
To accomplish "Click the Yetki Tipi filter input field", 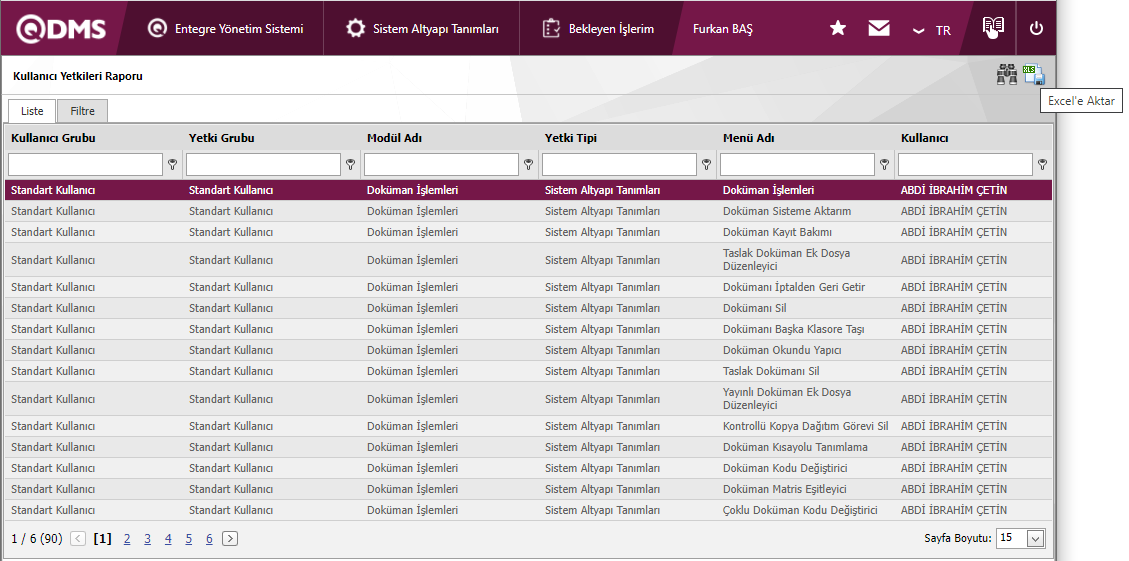I will pyautogui.click(x=619, y=164).
